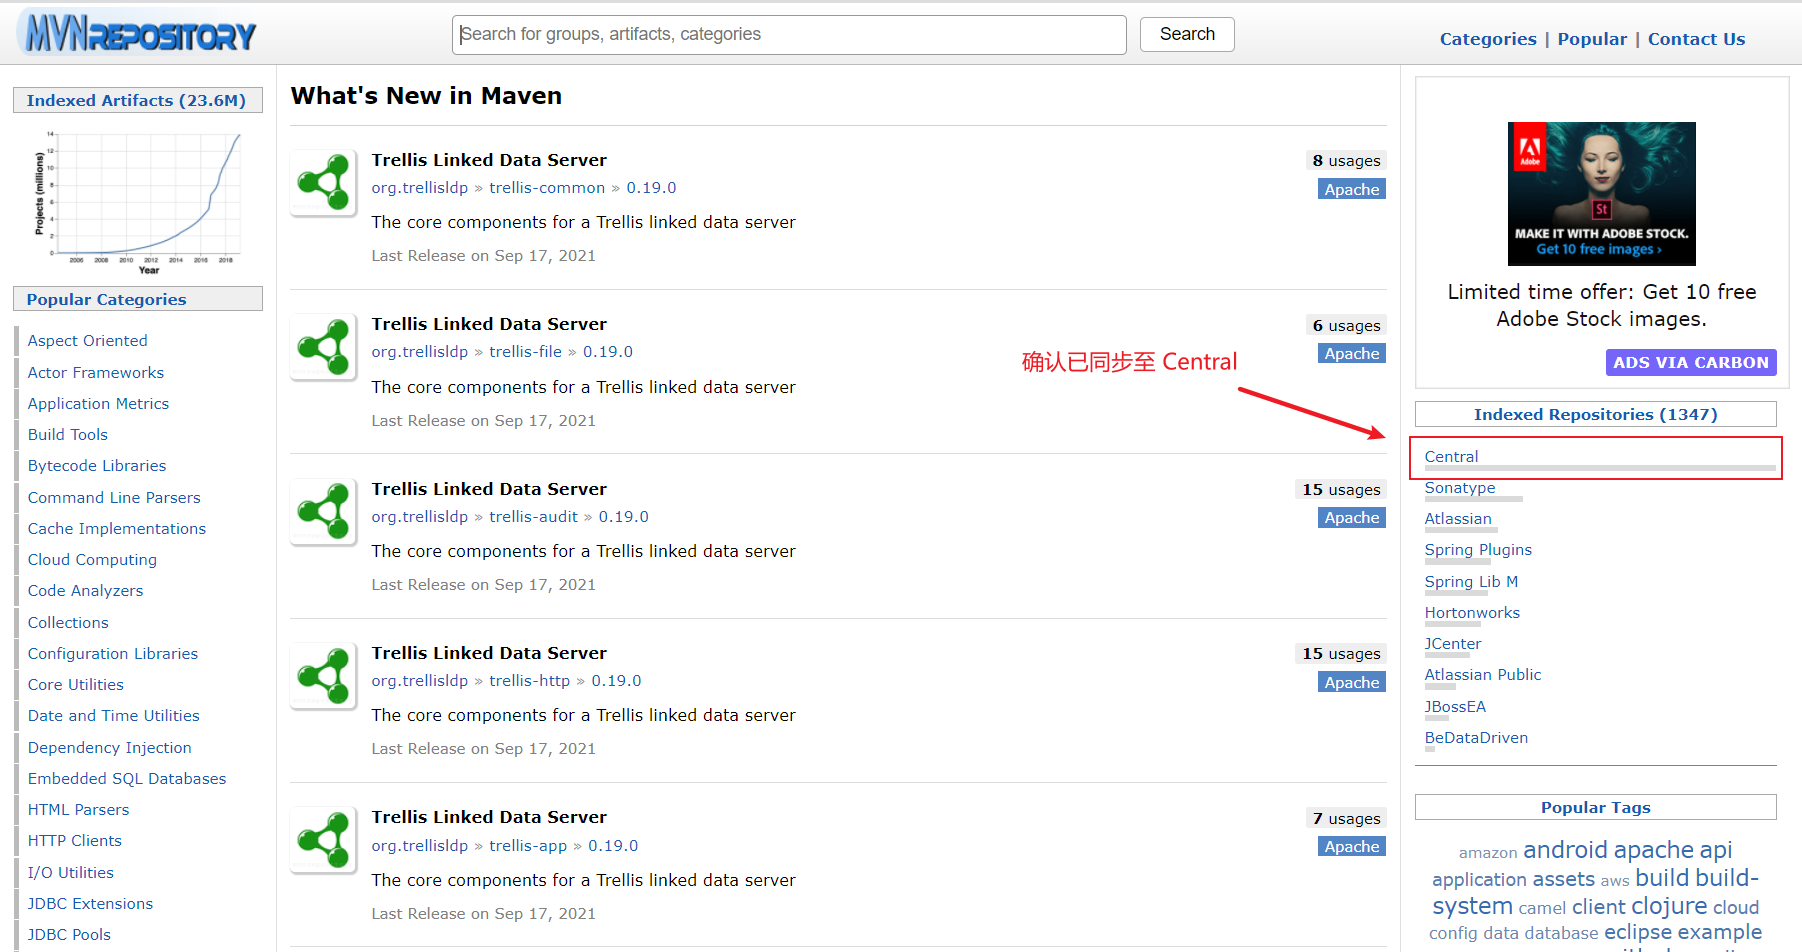The width and height of the screenshot is (1802, 952).
Task: Open the Sonatype repository link
Action: 1460,488
